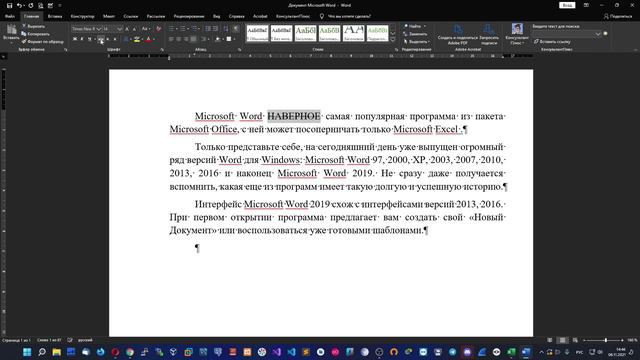Activate Формат по образцу painter
Viewport: 640px width, 360px height.
42,42
